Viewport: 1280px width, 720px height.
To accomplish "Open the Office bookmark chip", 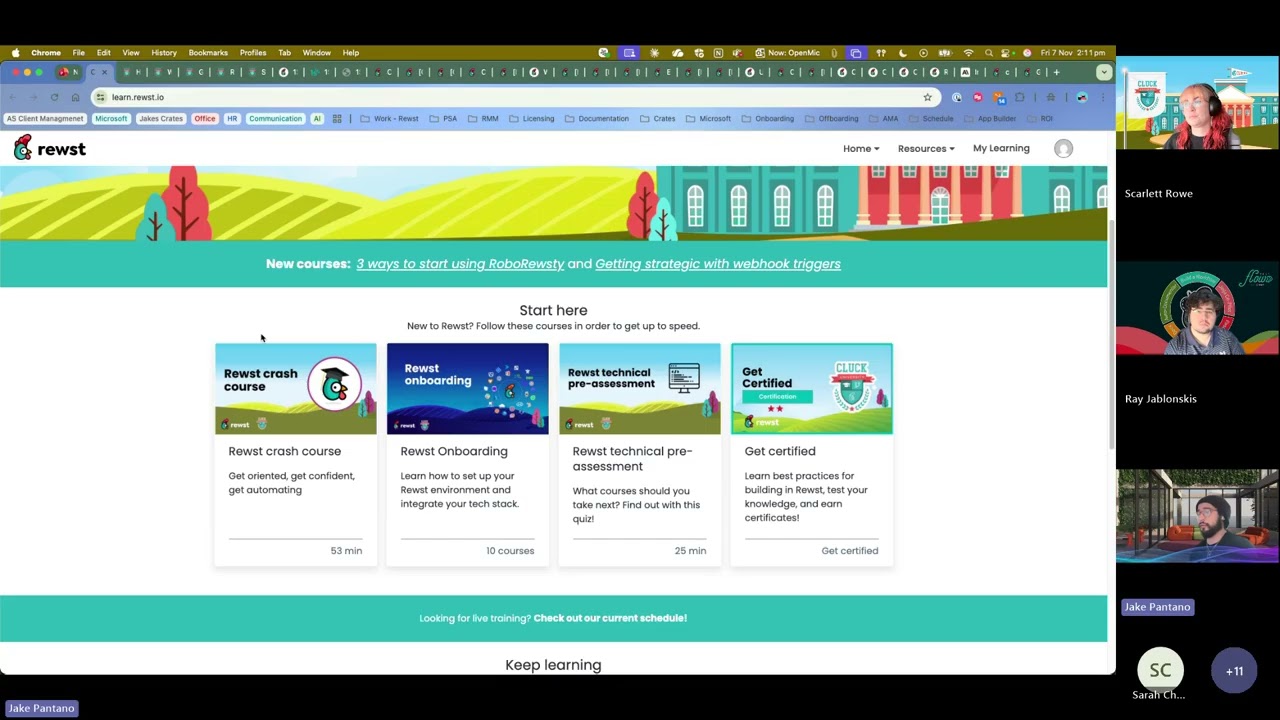I will 205,118.
